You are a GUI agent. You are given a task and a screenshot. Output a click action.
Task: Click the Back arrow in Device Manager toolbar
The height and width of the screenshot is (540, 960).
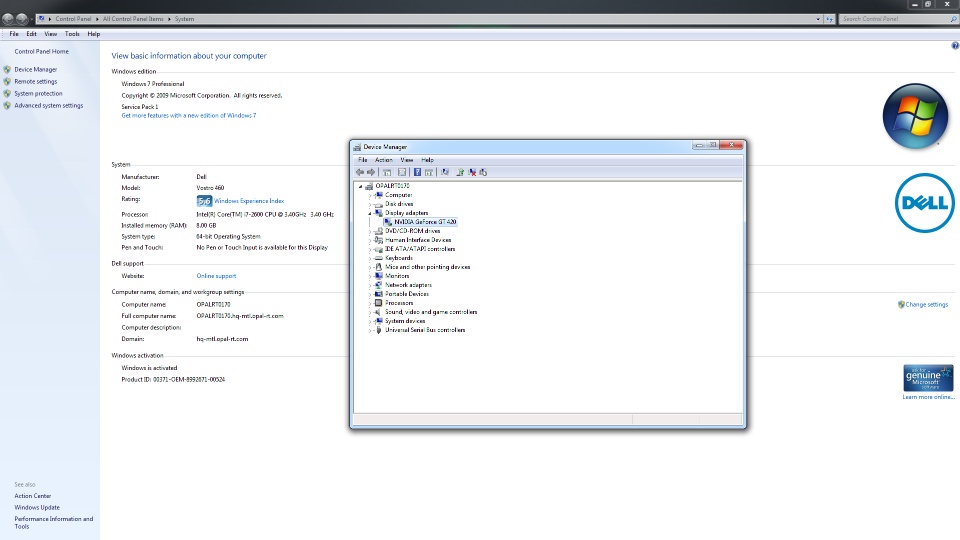tap(360, 173)
